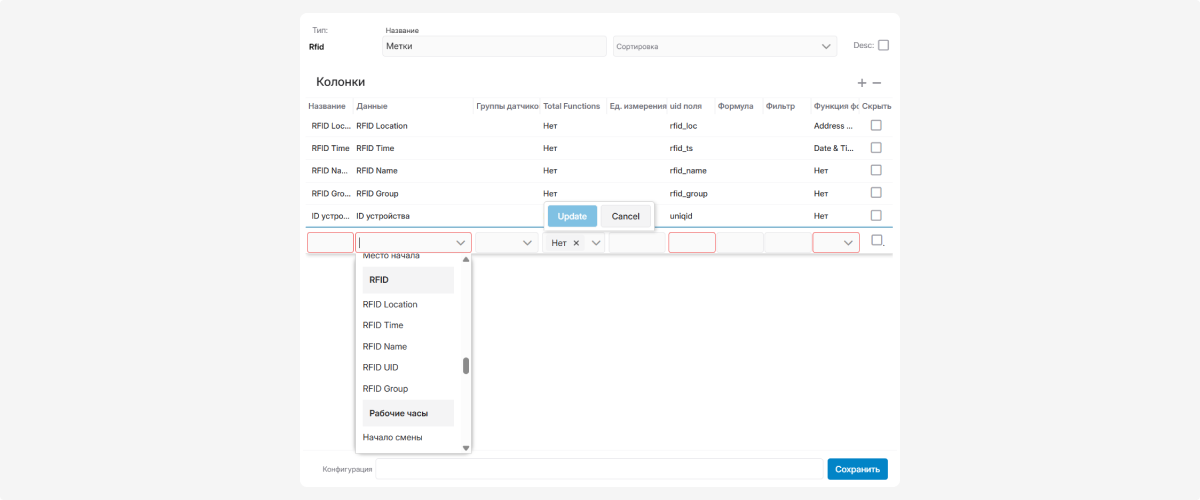This screenshot has height=500, width=1200.
Task: Tick hide checkbox in RFID Location row
Action: [876, 125]
